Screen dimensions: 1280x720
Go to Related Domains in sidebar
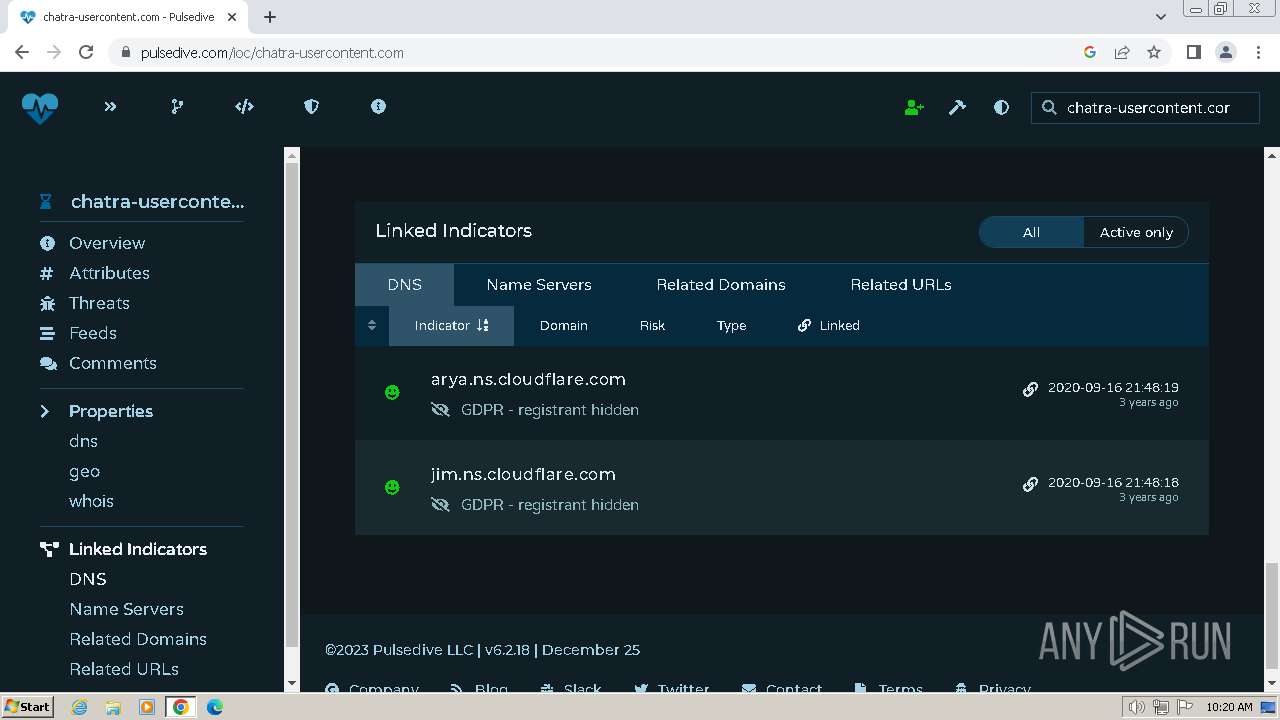tap(138, 639)
